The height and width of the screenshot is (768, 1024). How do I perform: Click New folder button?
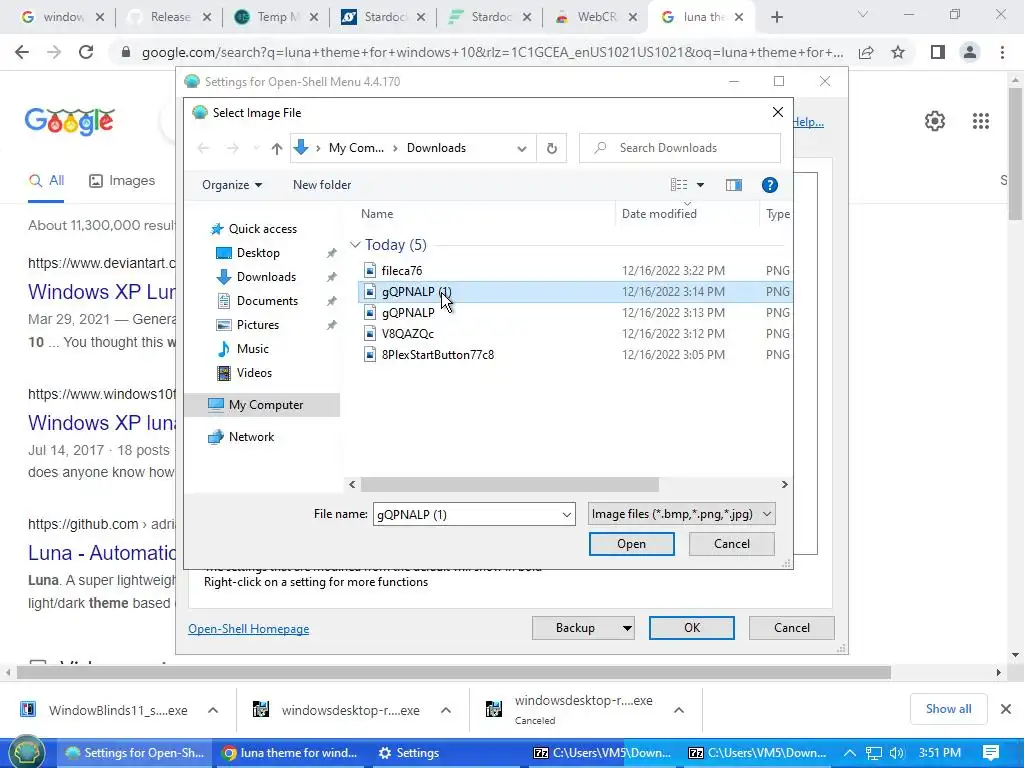point(322,185)
